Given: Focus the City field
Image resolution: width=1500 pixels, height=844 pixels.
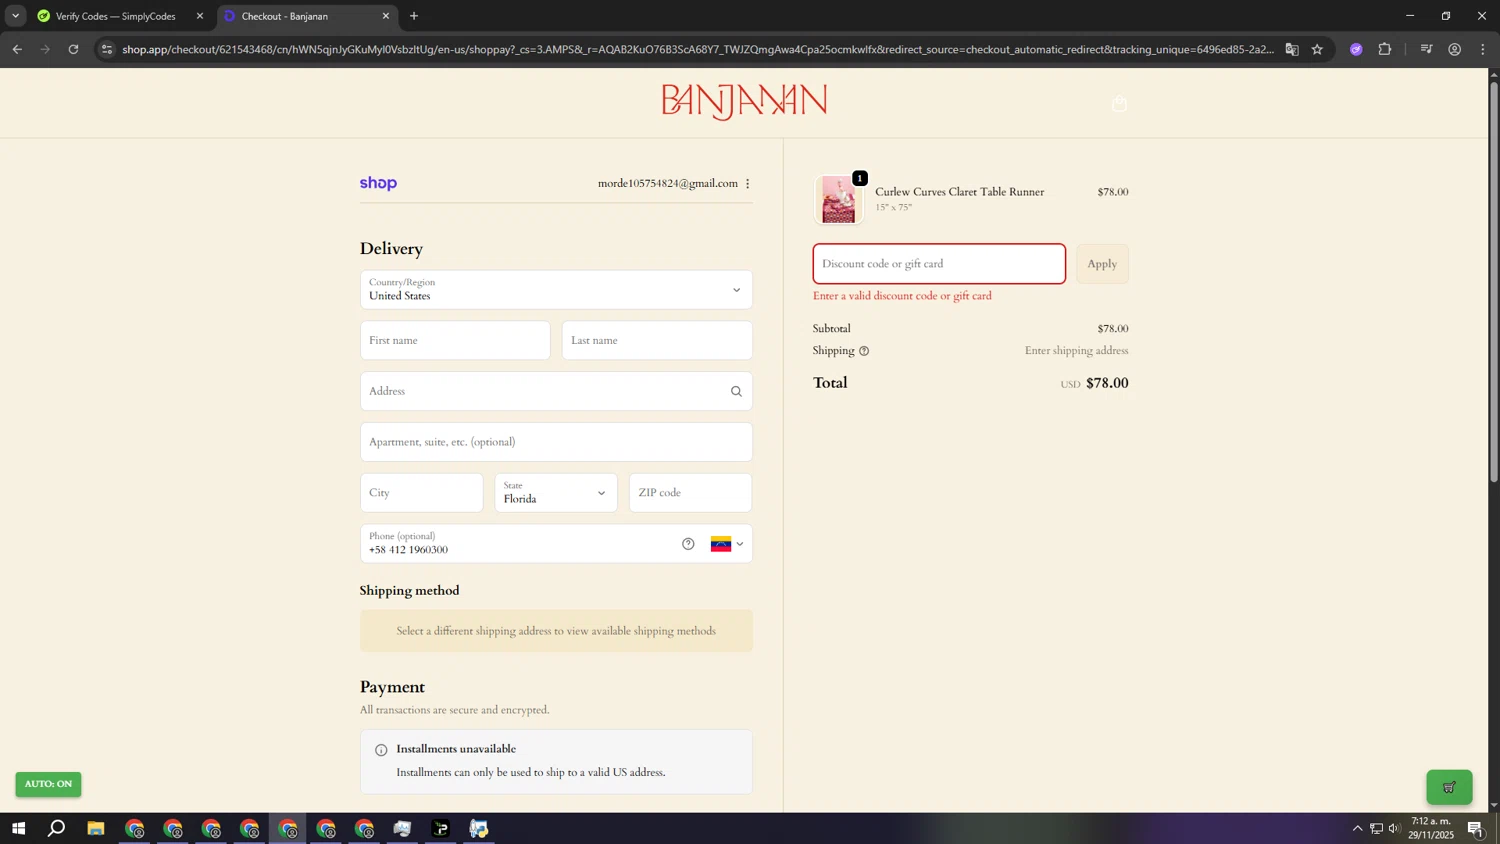Looking at the screenshot, I should tap(421, 493).
